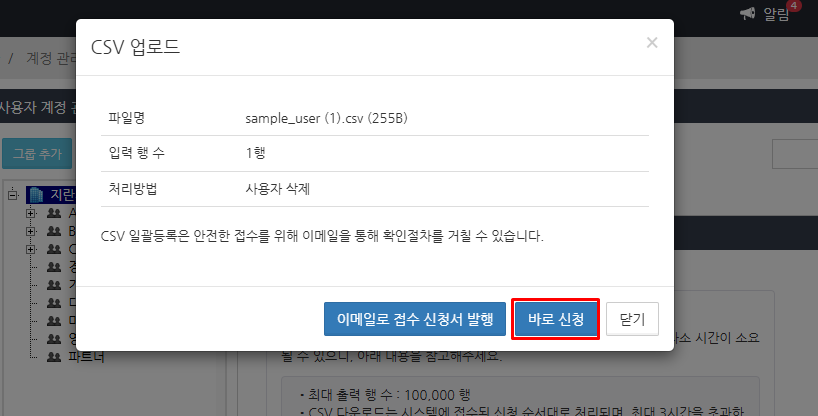Viewport: 818px width, 416px height.
Task: Click the group icon beside node A
Action: tap(54, 213)
